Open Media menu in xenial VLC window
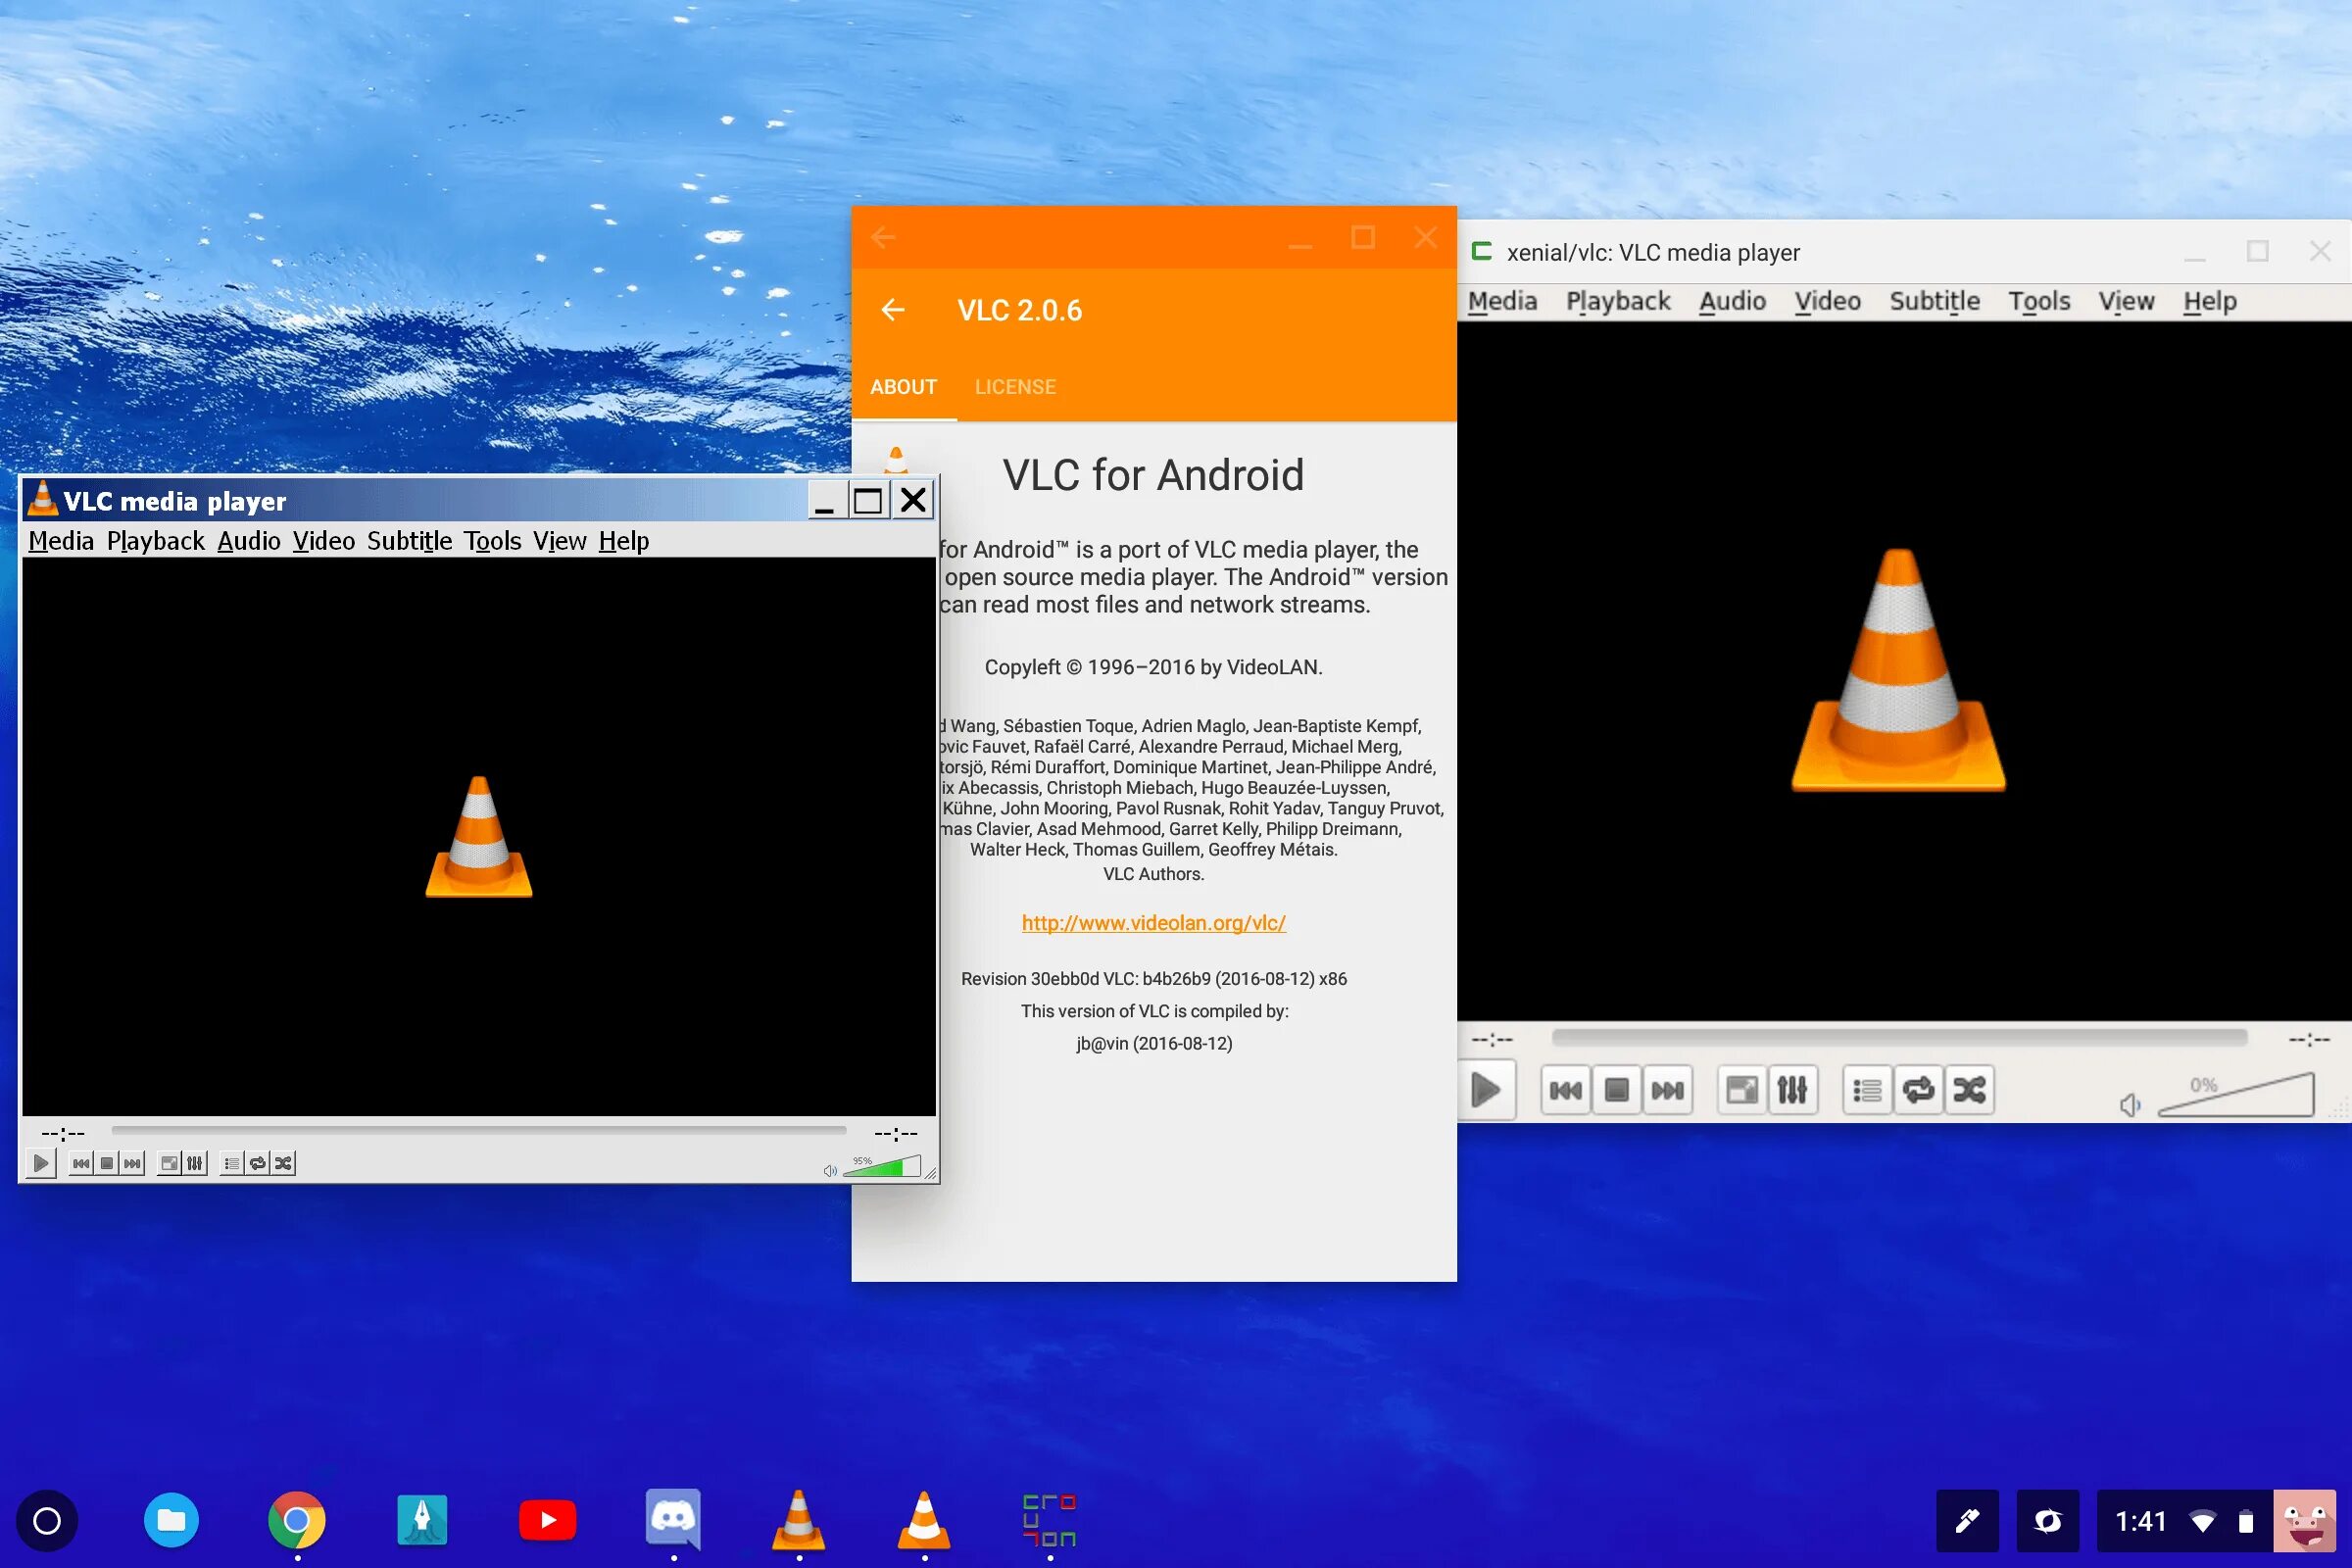2352x1568 pixels. click(x=1502, y=301)
